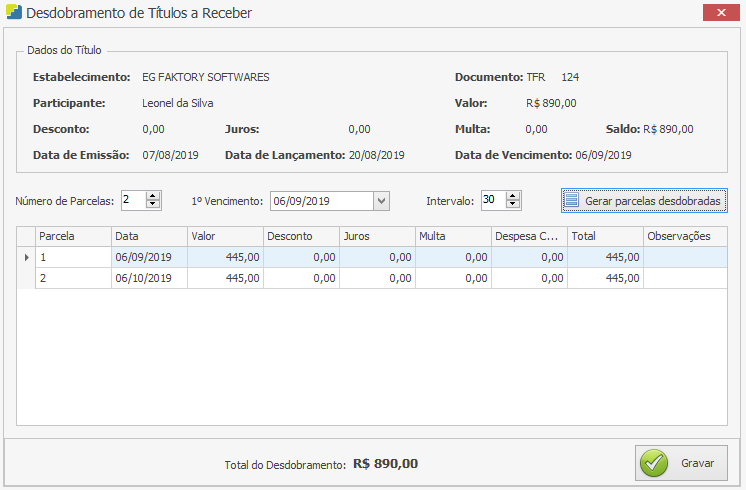Click Gerar parcelas desdobradas button

(x=643, y=201)
